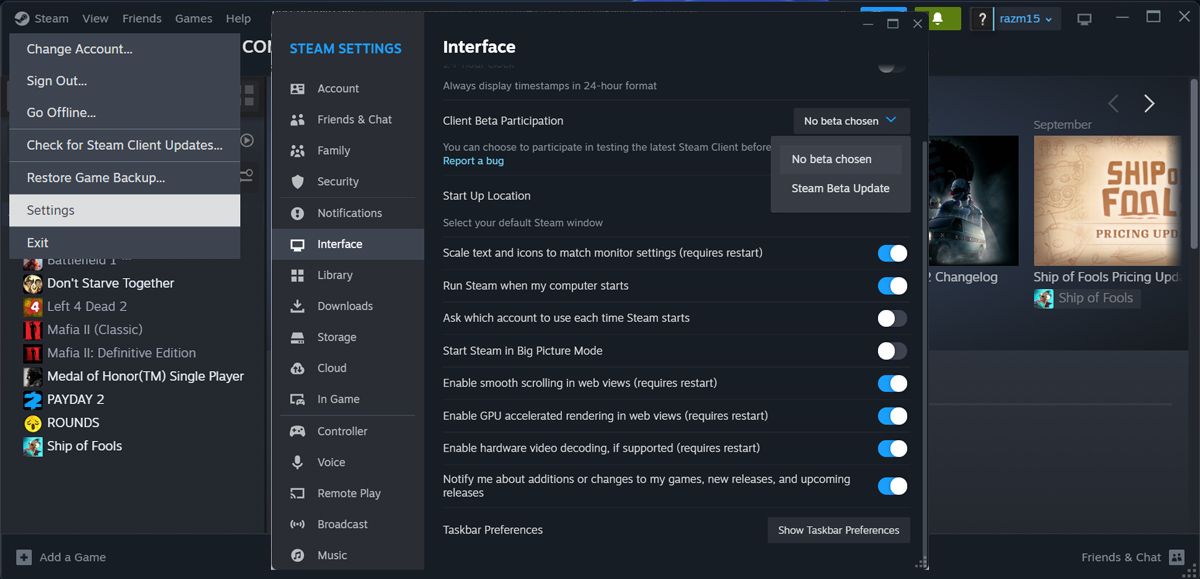Screen dimensions: 1200x579
Task: Click the green notifications bell icon
Action: (938, 18)
